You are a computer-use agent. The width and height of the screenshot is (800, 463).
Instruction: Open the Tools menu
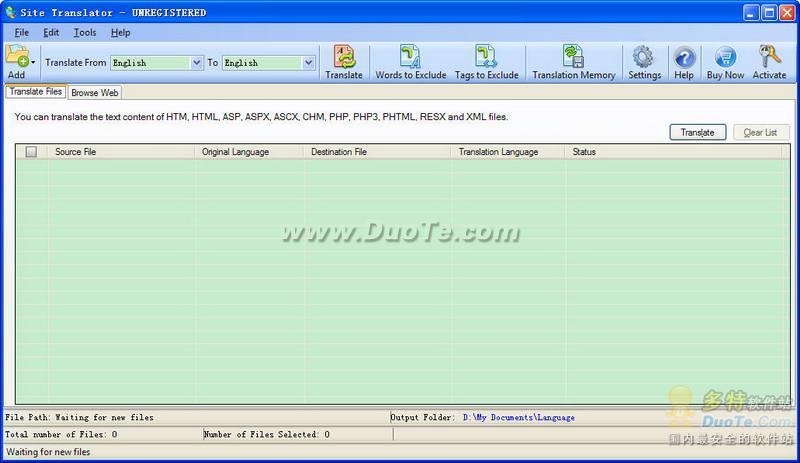click(x=85, y=33)
